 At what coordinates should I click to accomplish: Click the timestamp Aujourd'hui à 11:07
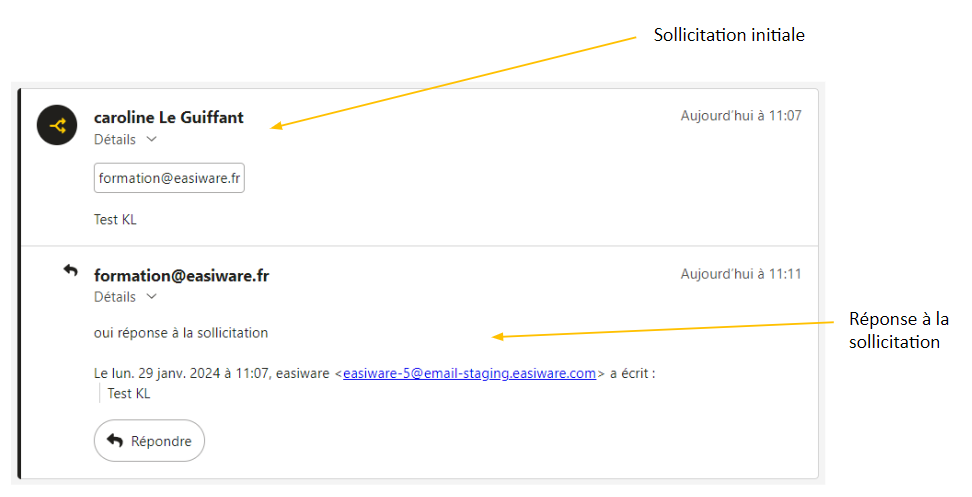tap(740, 116)
